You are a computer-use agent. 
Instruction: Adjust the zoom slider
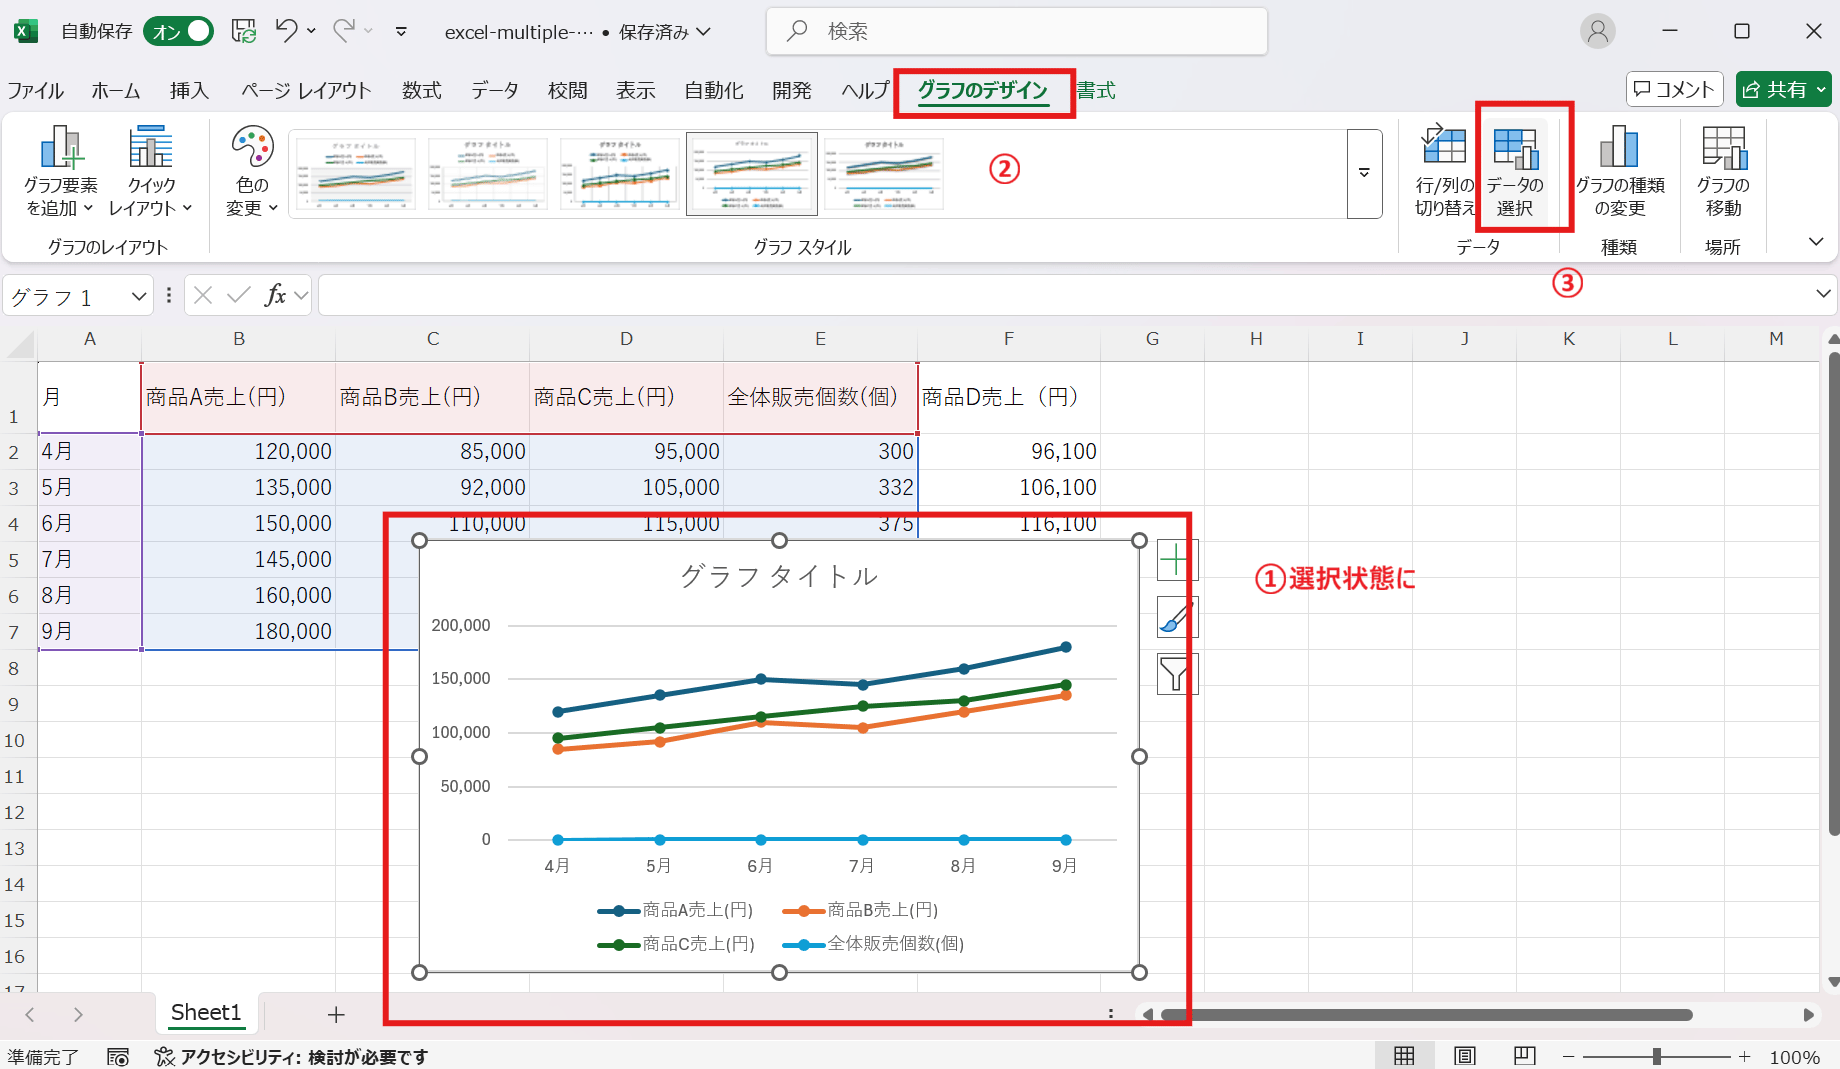point(1658,1055)
